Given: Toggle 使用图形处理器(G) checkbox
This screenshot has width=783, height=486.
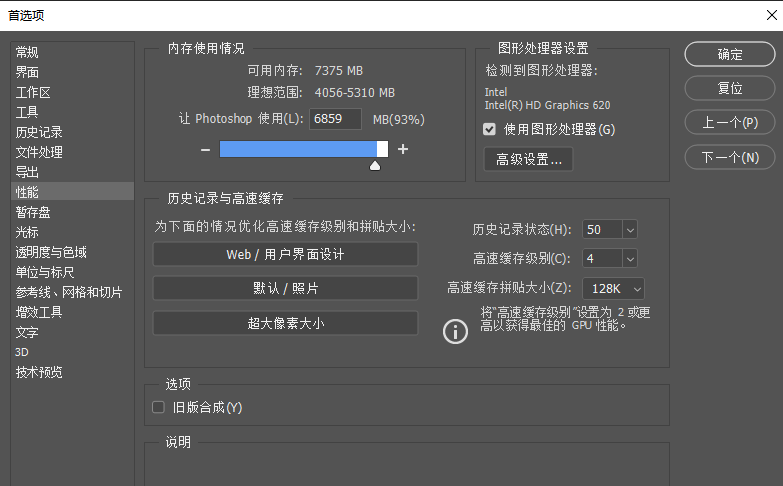Looking at the screenshot, I should [489, 129].
